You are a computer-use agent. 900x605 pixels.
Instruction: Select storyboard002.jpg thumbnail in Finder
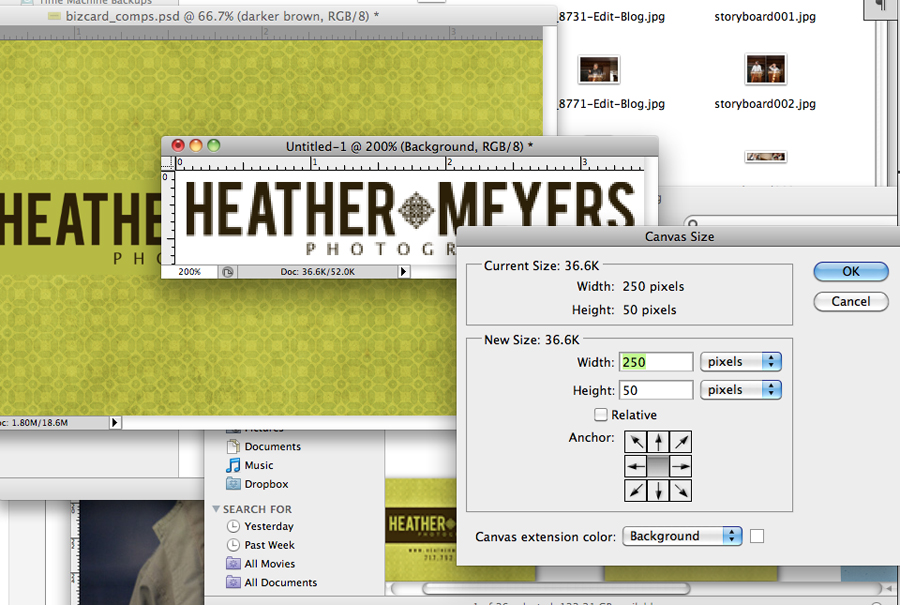click(x=765, y=69)
